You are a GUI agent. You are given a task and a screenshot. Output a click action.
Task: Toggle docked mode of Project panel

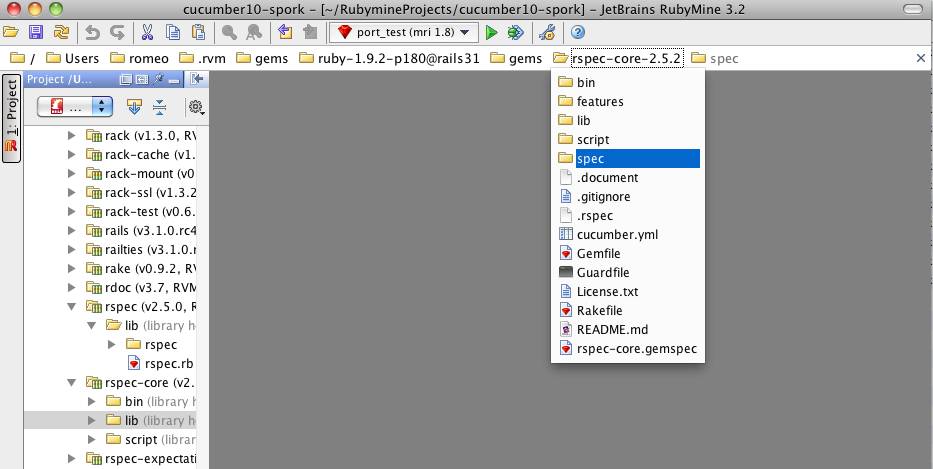click(x=141, y=79)
